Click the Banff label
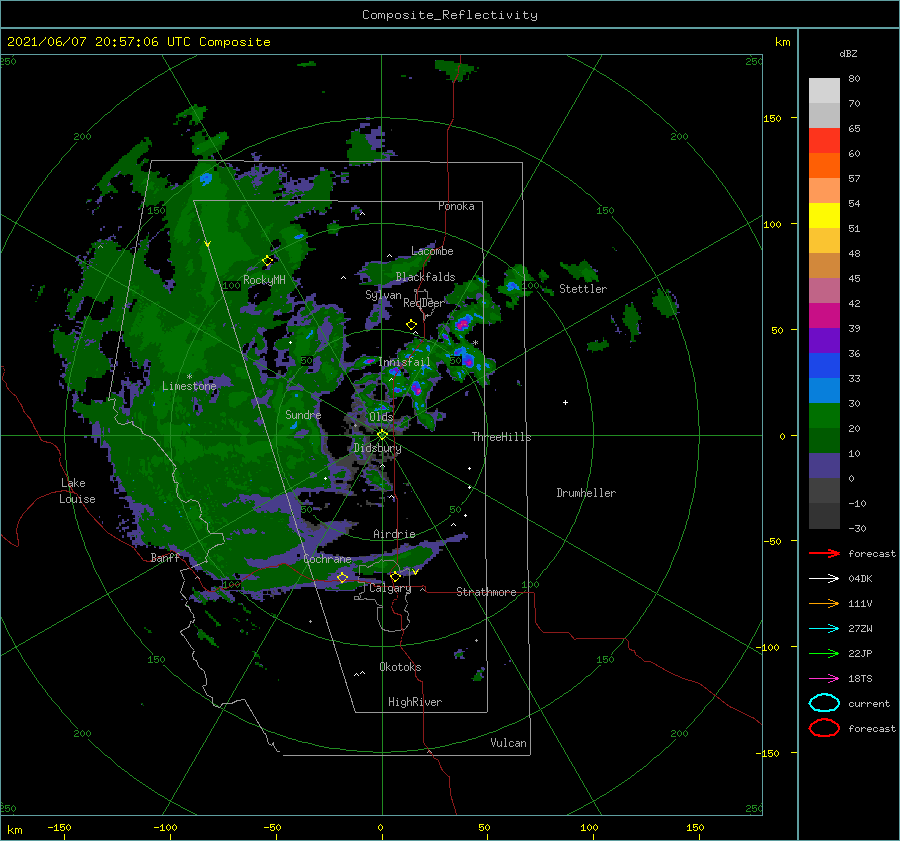Screen dimensions: 900x841 click(165, 558)
